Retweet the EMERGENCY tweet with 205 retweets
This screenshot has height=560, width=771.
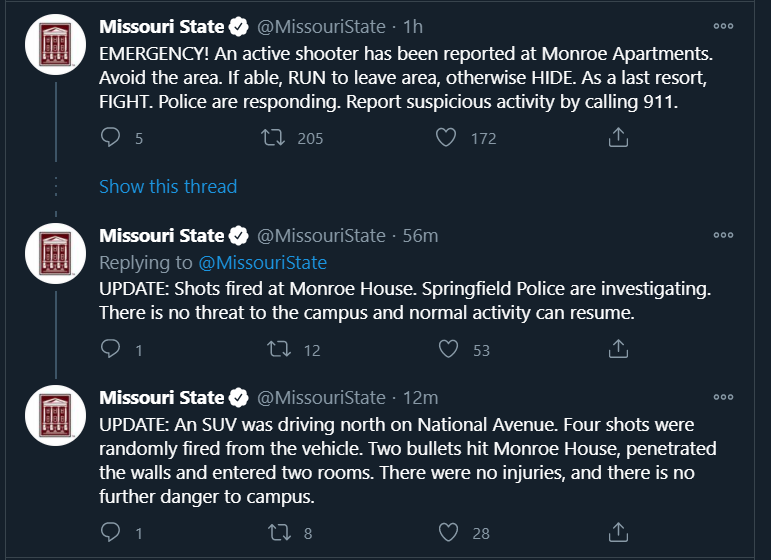click(x=273, y=137)
